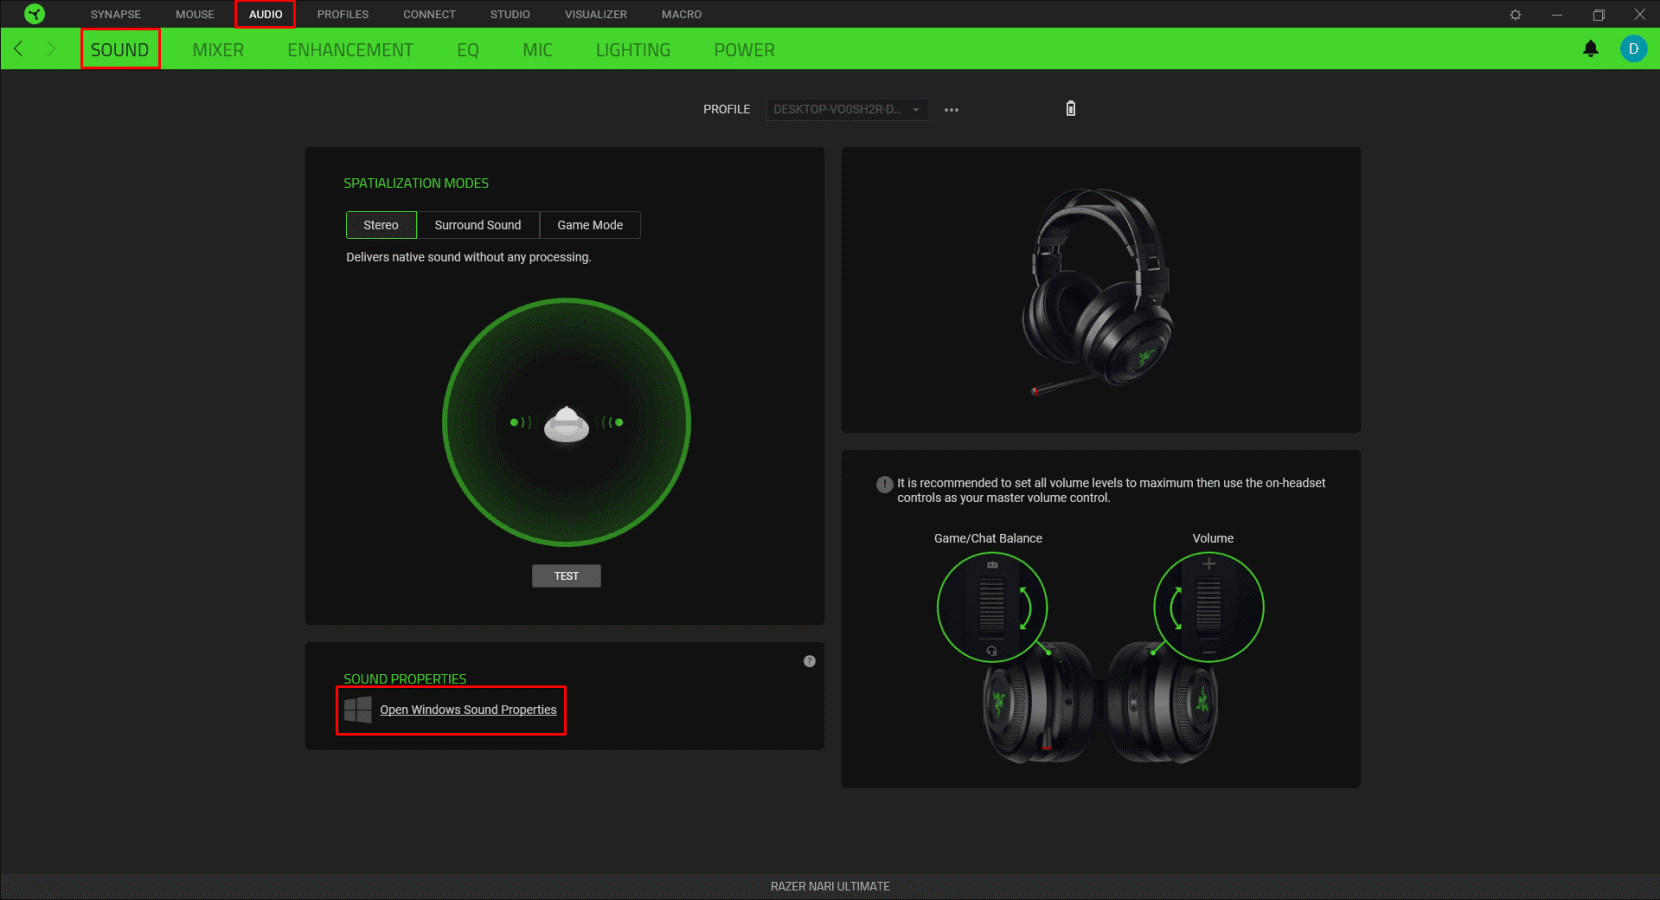
Task: Click the forward navigation chevron
Action: pyautogui.click(x=50, y=48)
